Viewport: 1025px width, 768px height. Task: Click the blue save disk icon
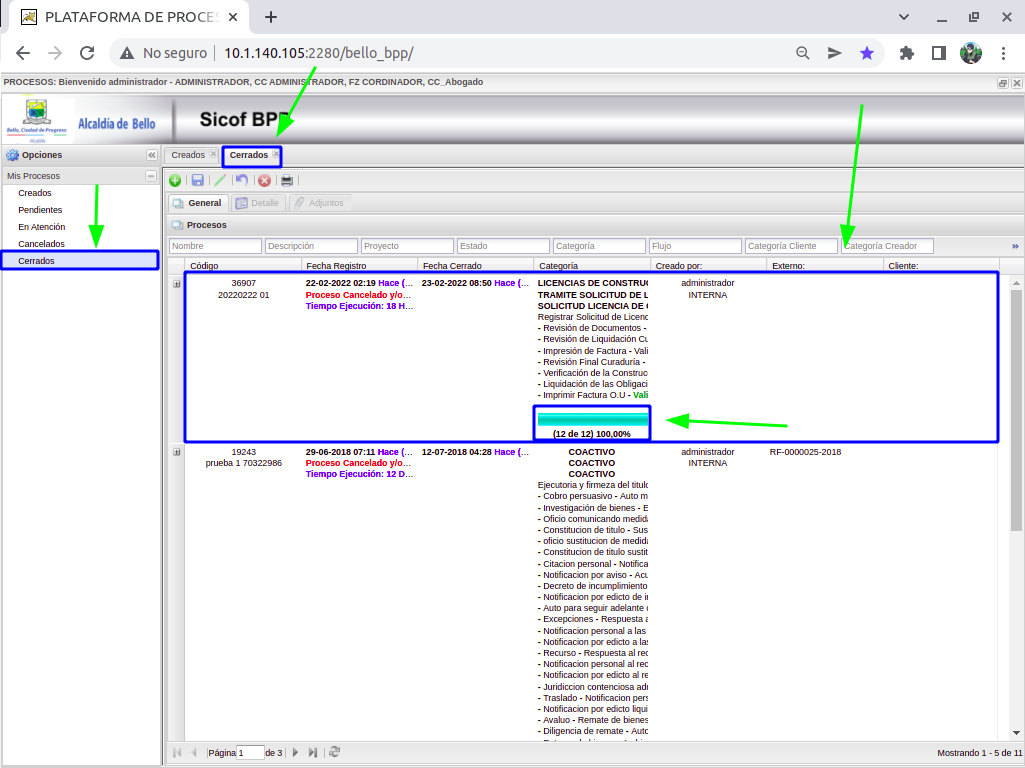[x=198, y=180]
